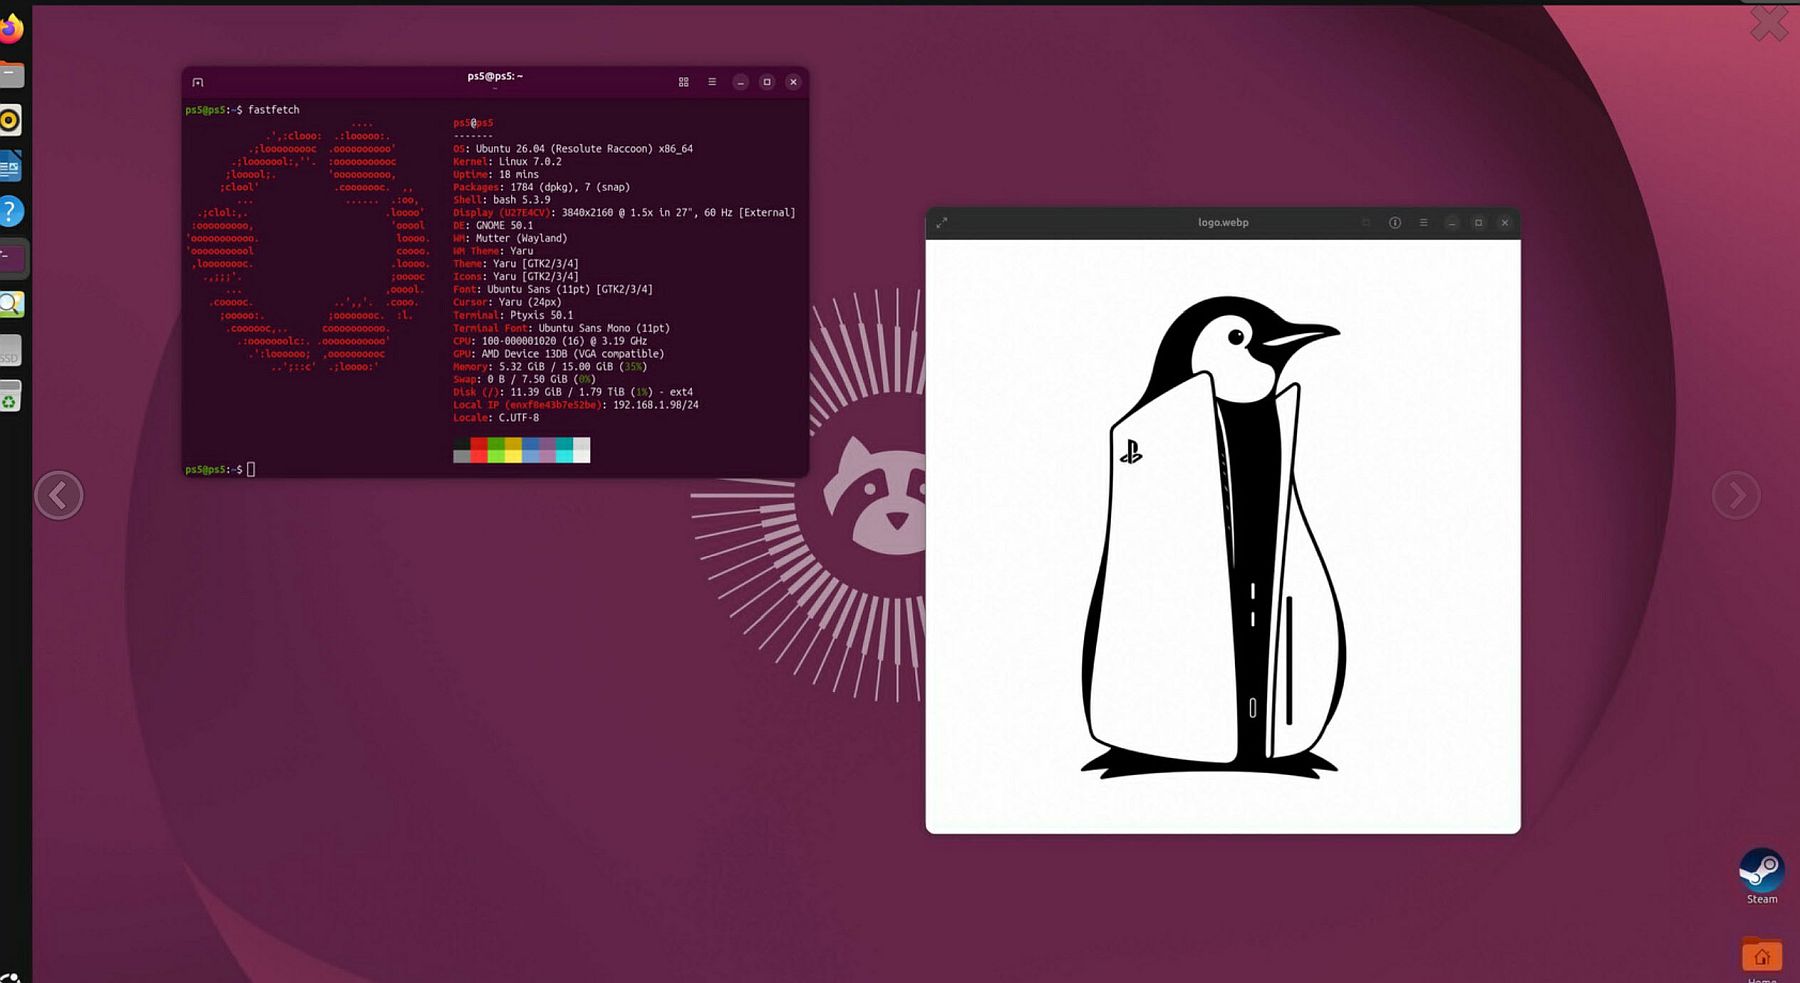The image size is (1800, 983).
Task: Click the Local IP 192.168.1.98/24 line
Action: [576, 405]
